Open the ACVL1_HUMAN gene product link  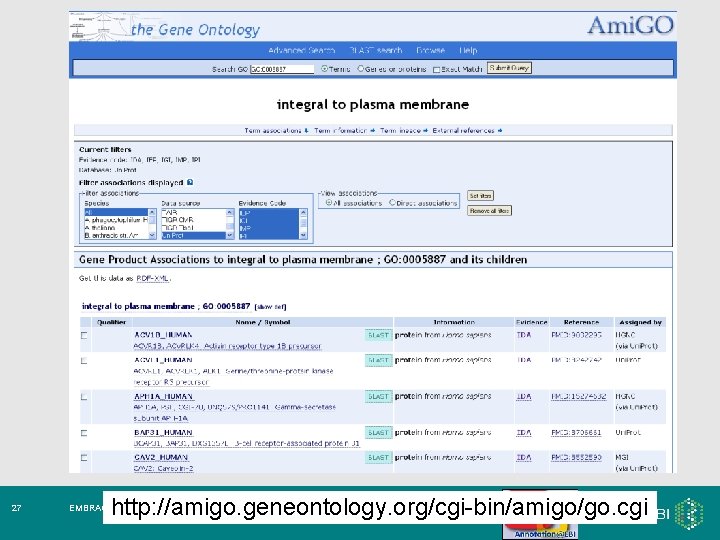163,360
